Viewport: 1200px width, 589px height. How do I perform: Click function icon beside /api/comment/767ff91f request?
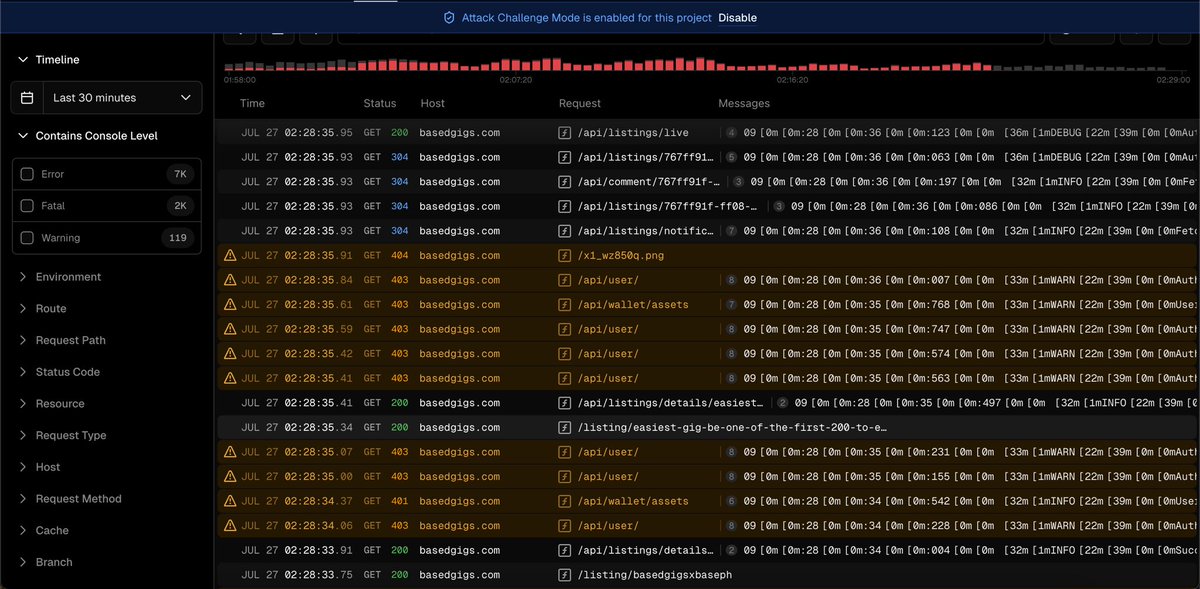coord(565,182)
